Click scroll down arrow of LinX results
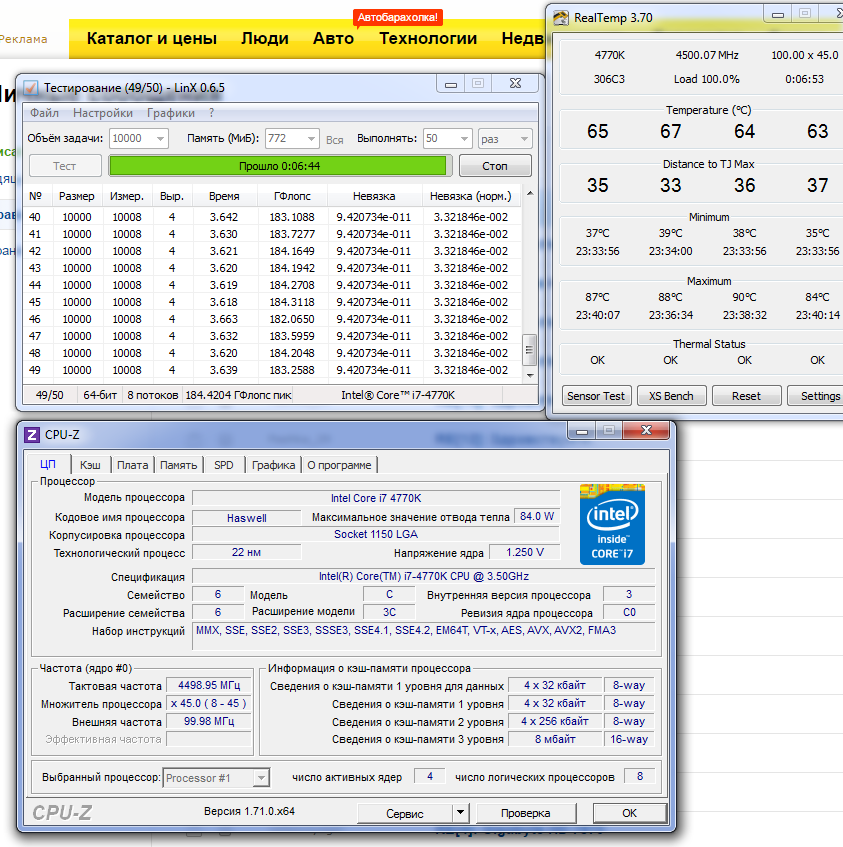 (530, 375)
